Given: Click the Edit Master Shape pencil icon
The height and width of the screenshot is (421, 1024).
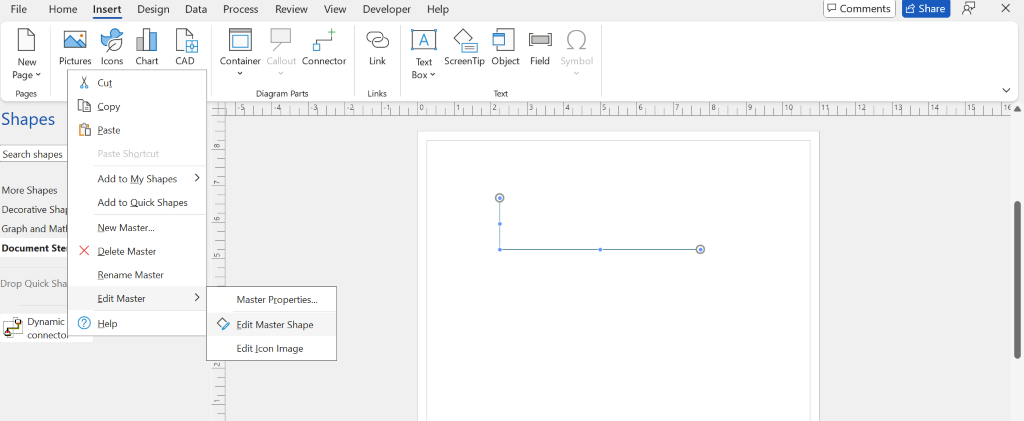Looking at the screenshot, I should coord(223,324).
